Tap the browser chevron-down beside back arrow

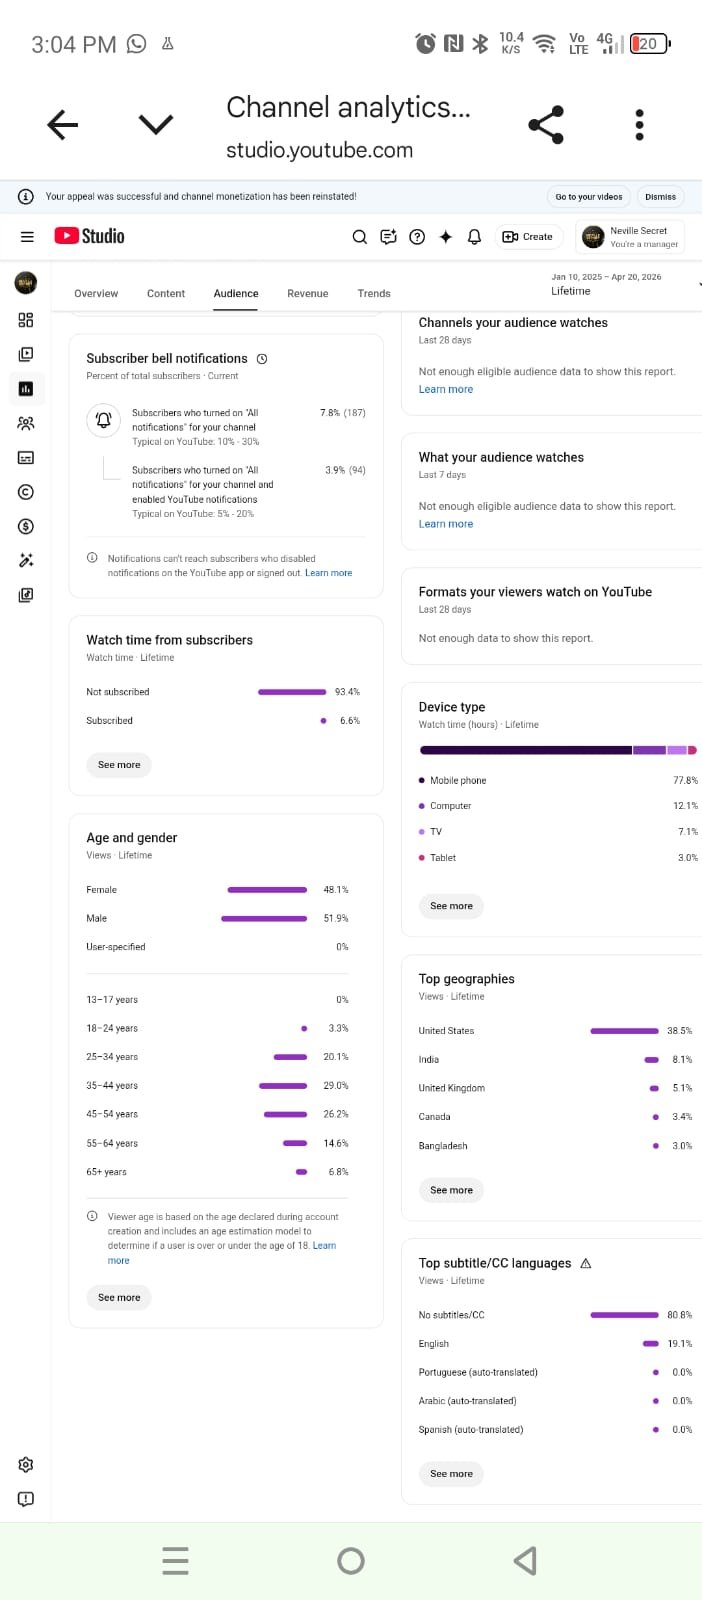(x=155, y=124)
